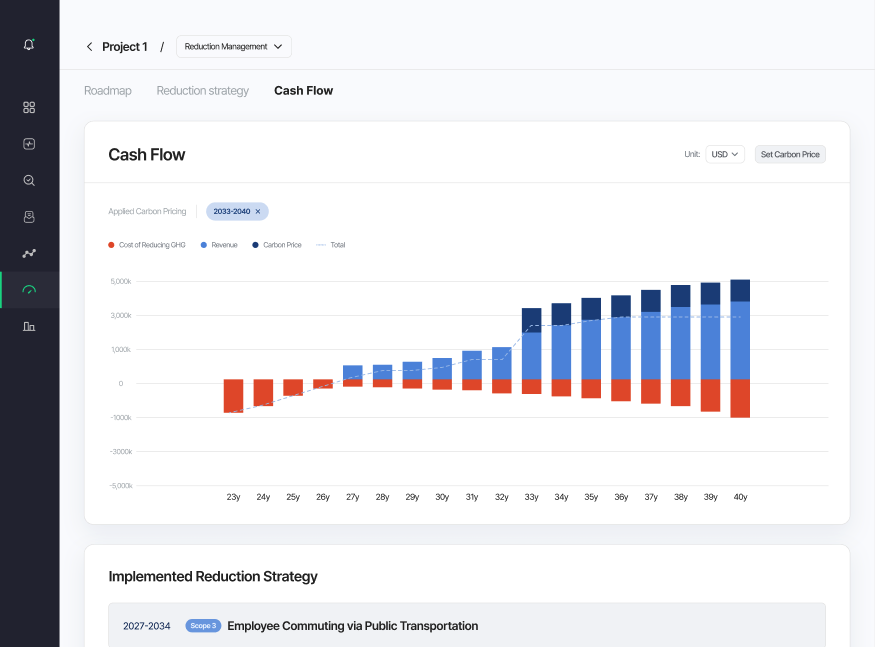This screenshot has width=875, height=647.
Task: Open the notifications bell icon
Action: click(29, 44)
